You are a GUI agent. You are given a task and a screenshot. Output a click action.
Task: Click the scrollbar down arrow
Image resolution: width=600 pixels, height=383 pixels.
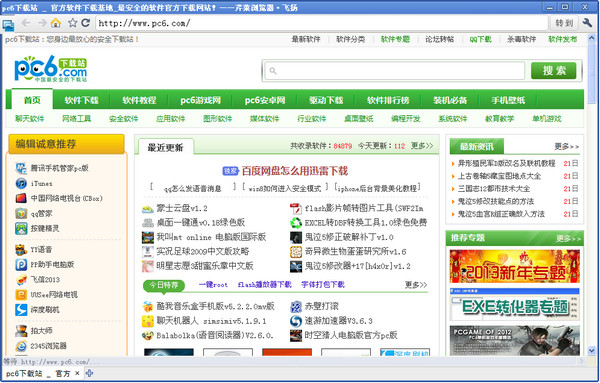pyautogui.click(x=592, y=350)
